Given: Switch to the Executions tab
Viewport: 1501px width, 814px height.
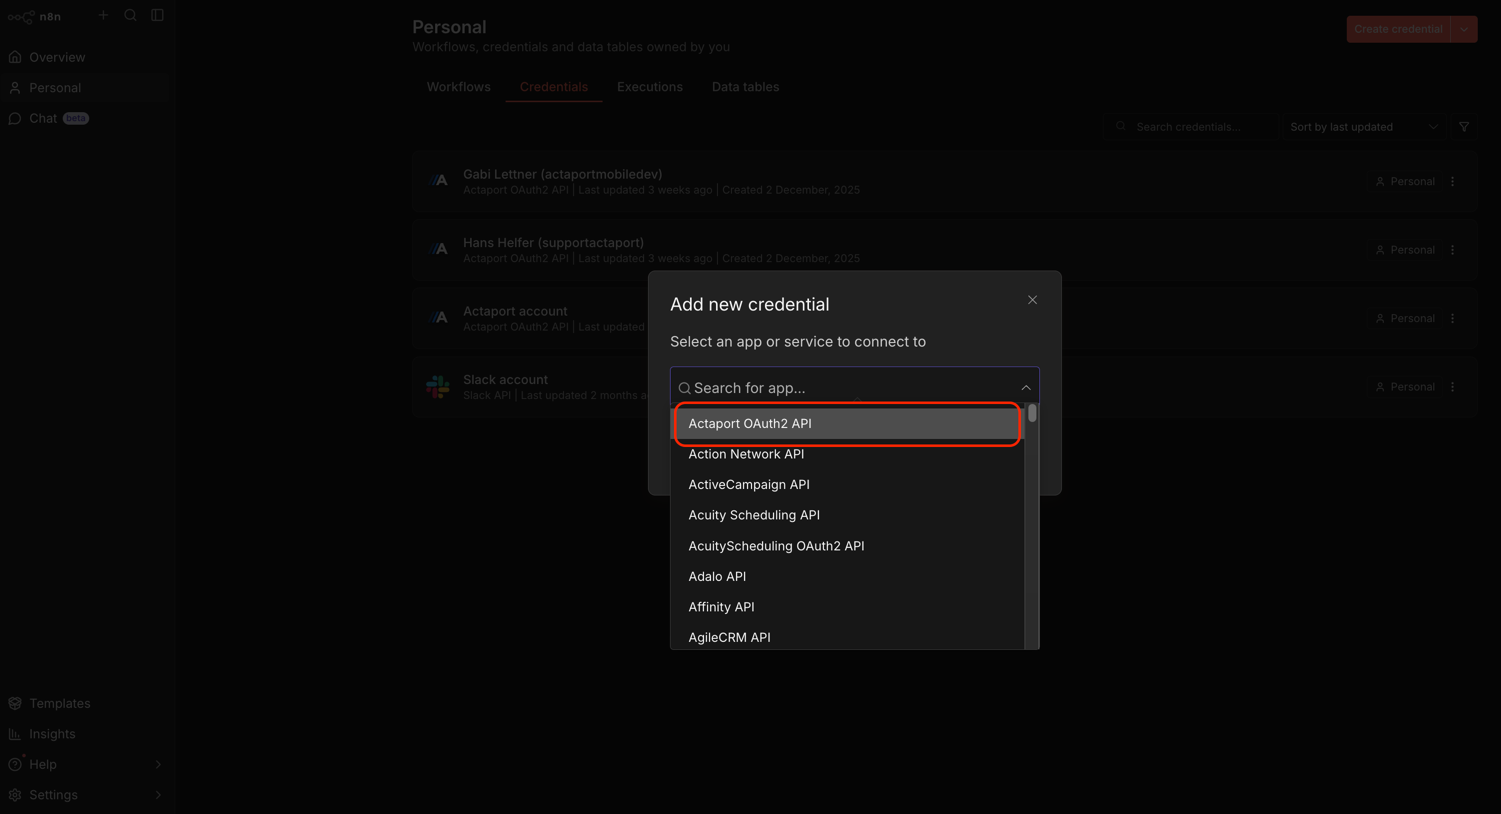Looking at the screenshot, I should click(649, 87).
